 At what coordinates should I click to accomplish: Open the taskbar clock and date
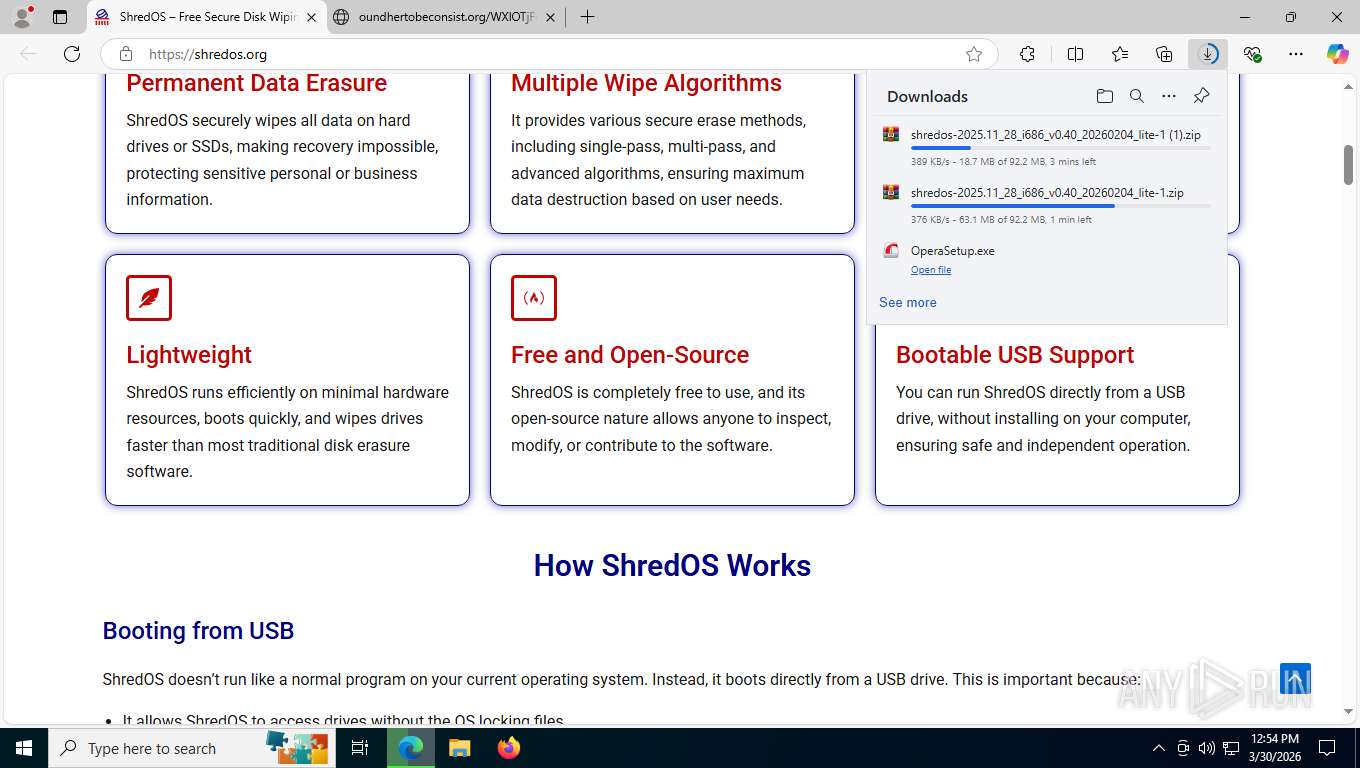(1274, 748)
